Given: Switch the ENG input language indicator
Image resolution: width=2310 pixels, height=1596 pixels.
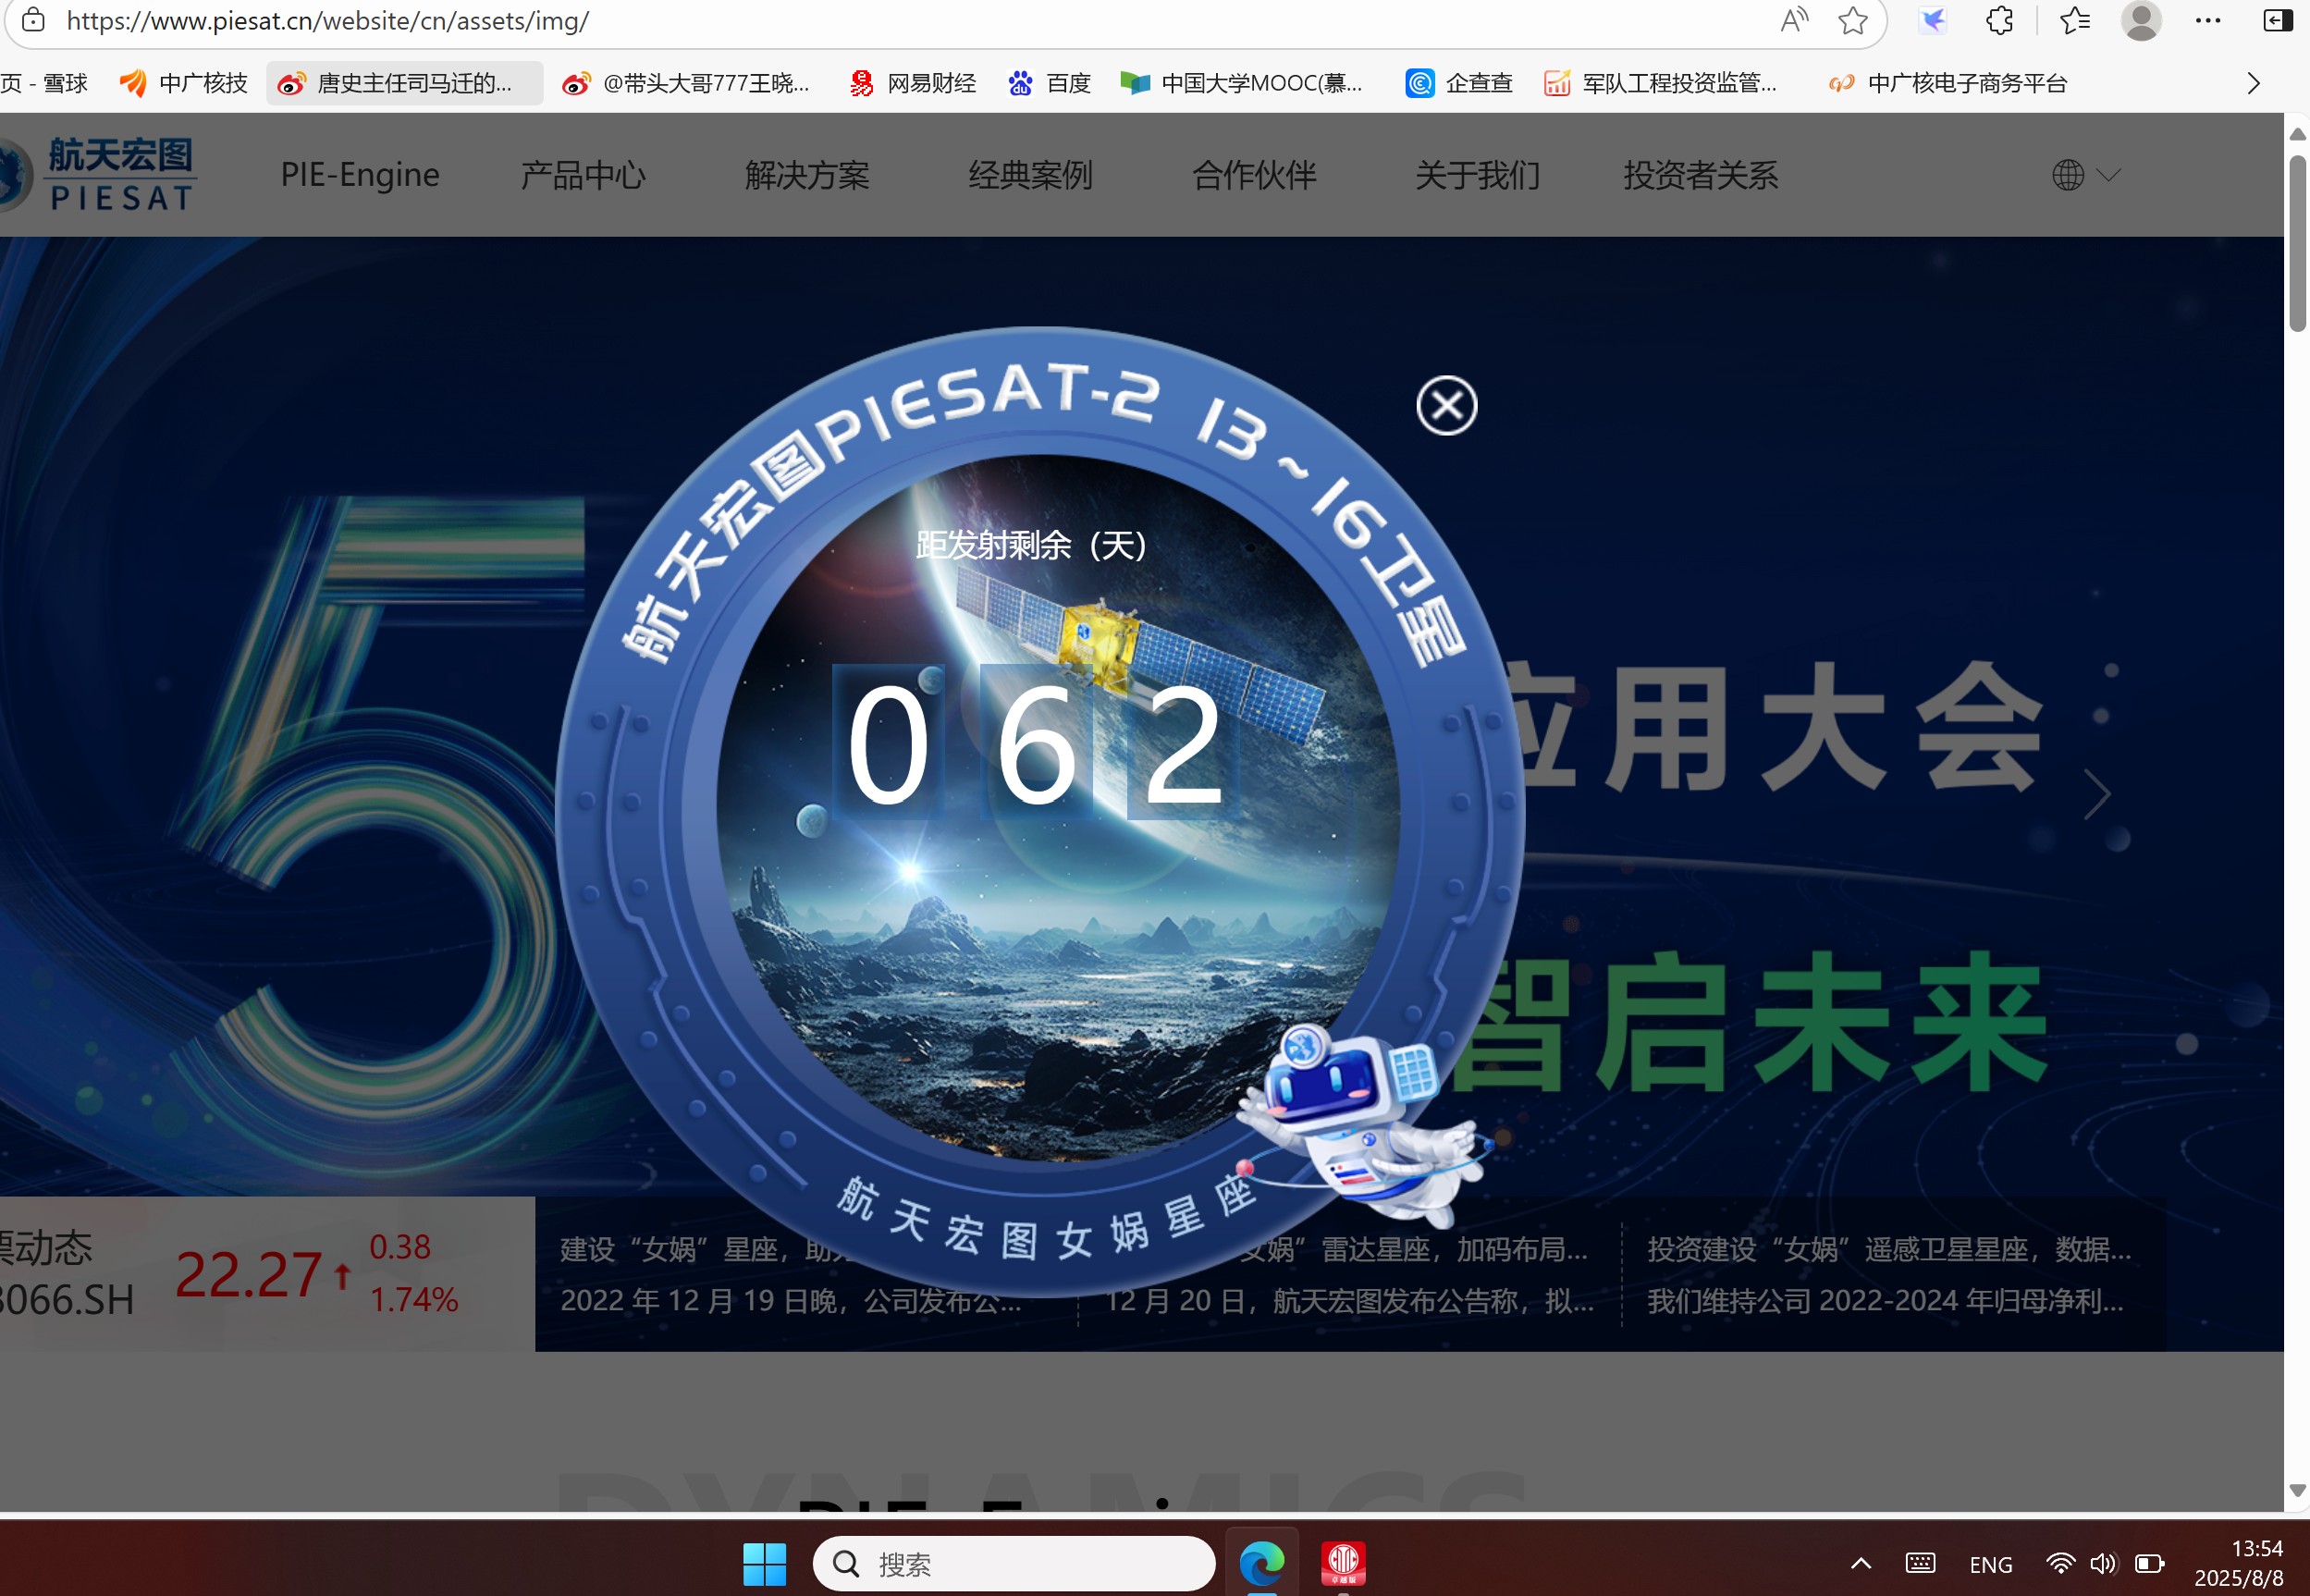Looking at the screenshot, I should pyautogui.click(x=1990, y=1564).
